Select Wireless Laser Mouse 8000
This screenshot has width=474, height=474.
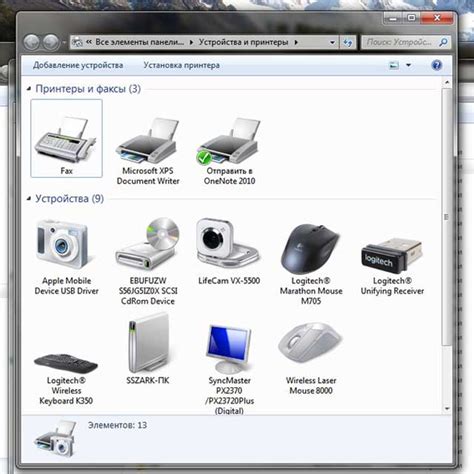(x=311, y=358)
